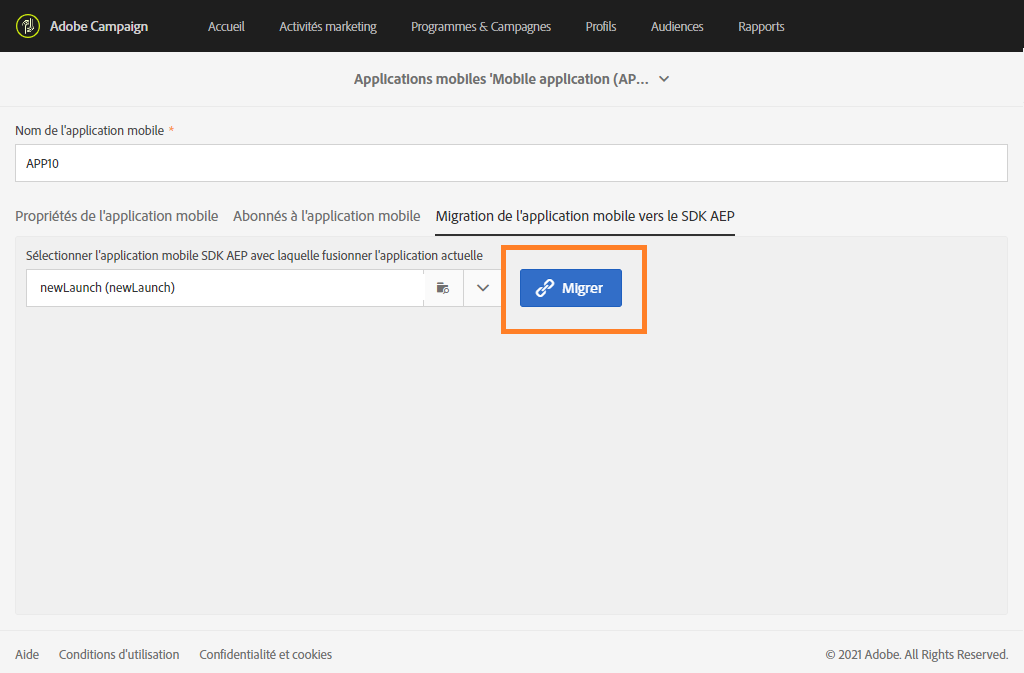1024x673 pixels.
Task: Open the Aide link
Action: 27,654
